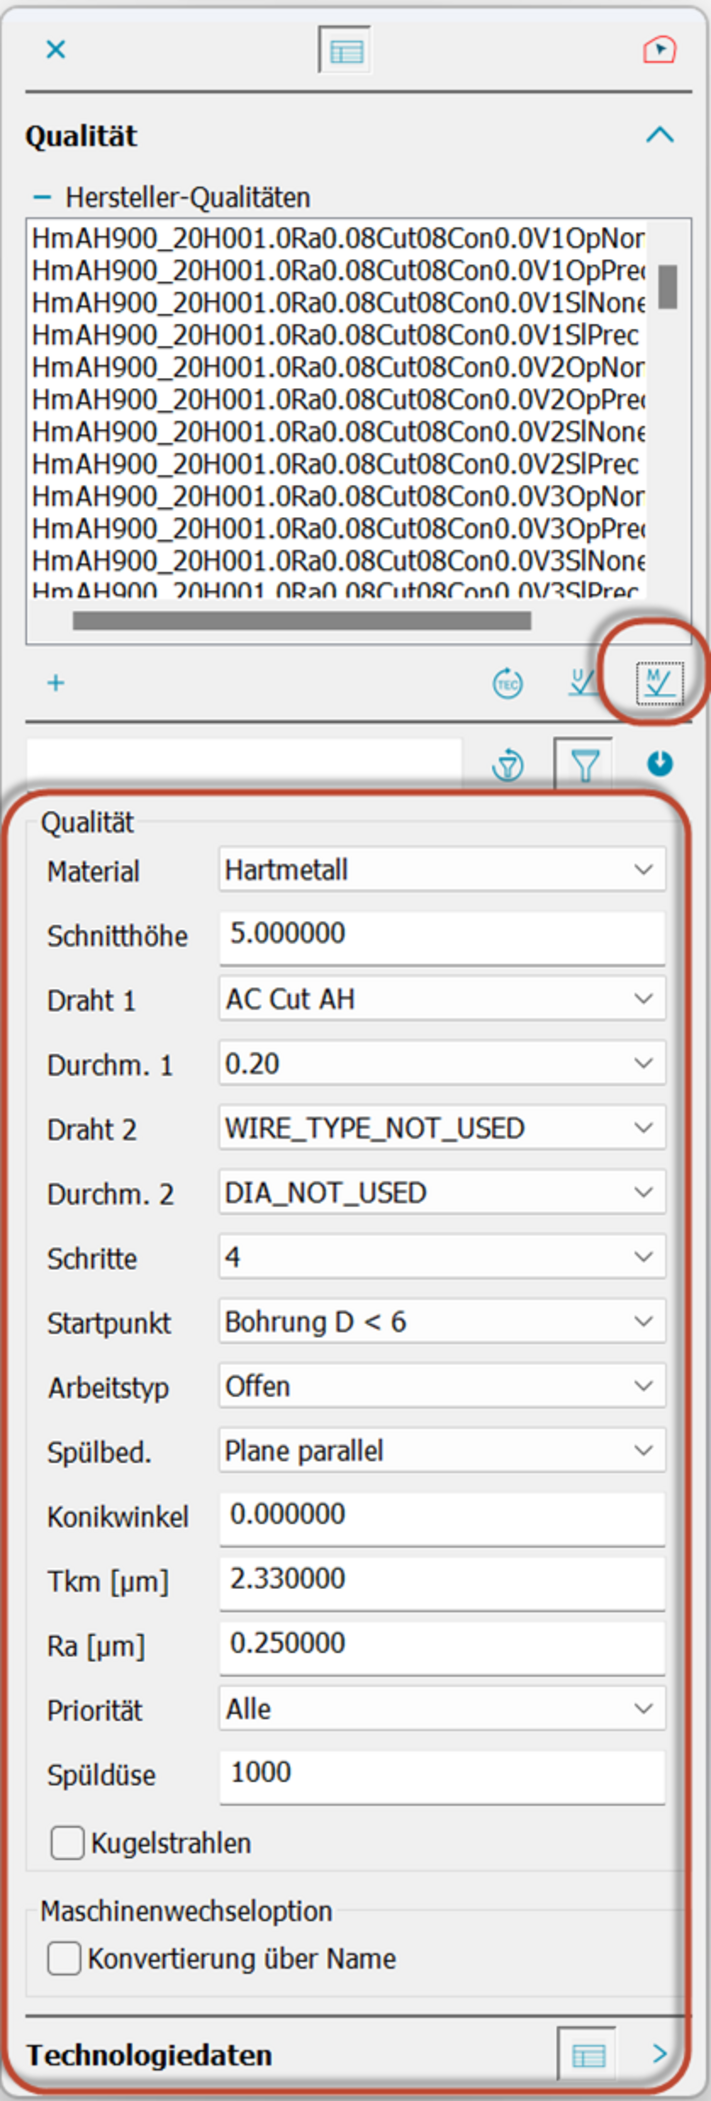711x2101 pixels.
Task: Click the round blue down-arrow icon
Action: click(x=659, y=764)
